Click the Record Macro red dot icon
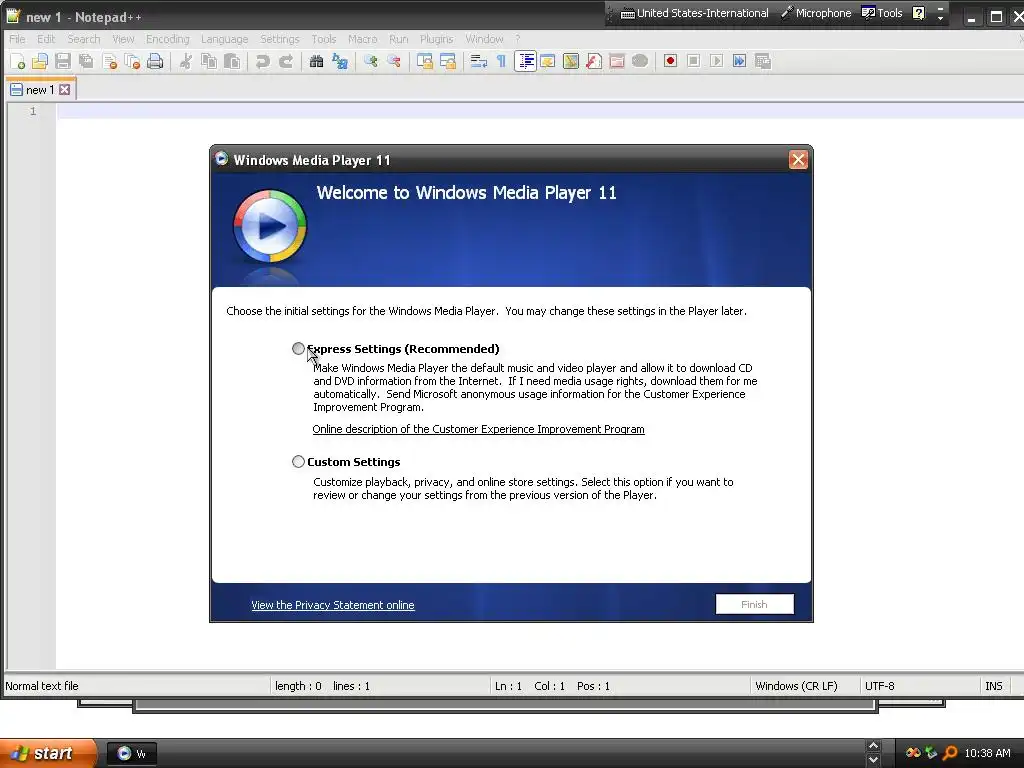 tap(670, 61)
